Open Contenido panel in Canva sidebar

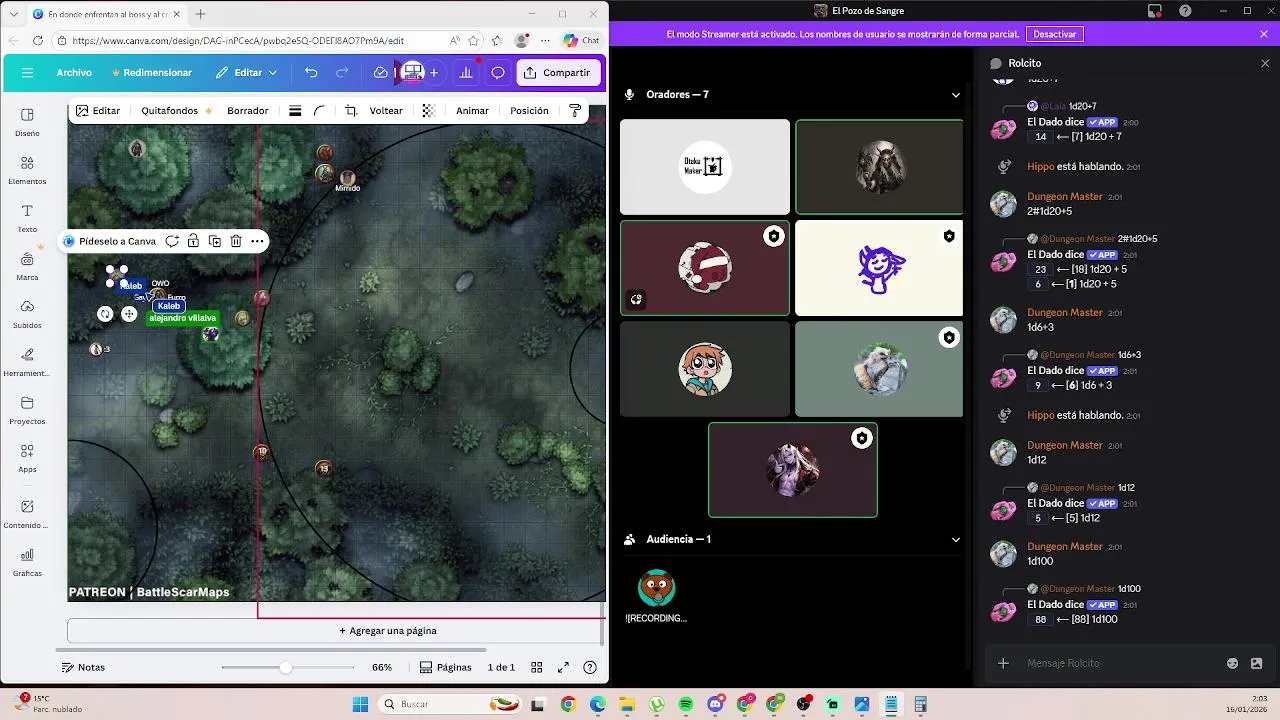point(27,514)
